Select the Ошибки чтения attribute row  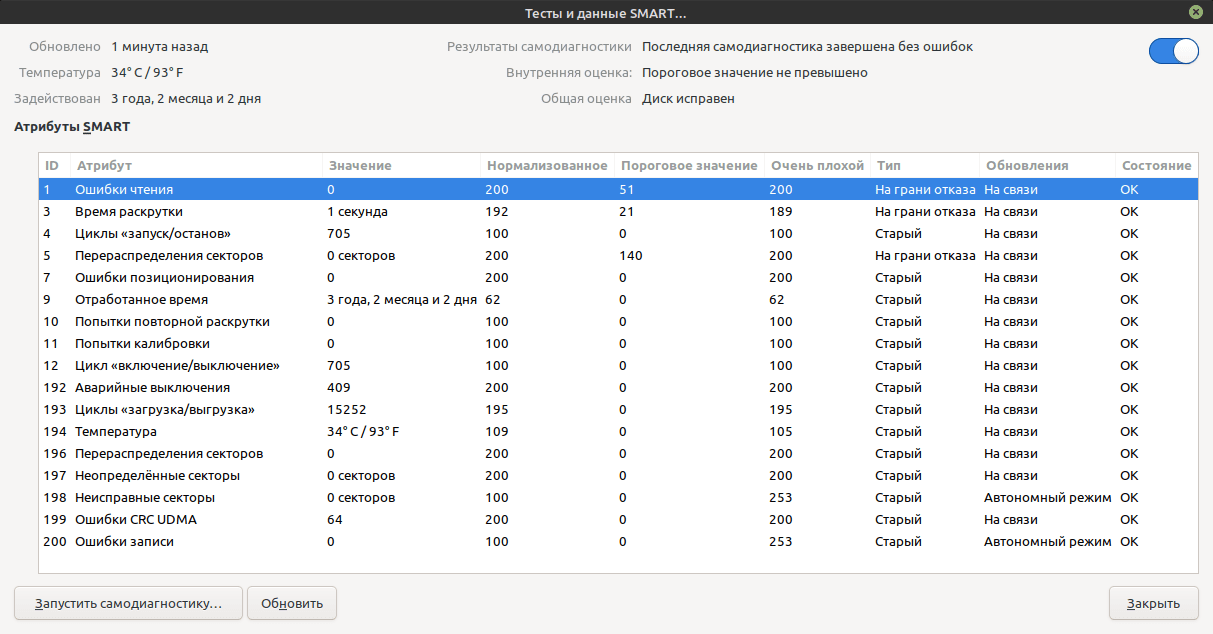[124, 189]
